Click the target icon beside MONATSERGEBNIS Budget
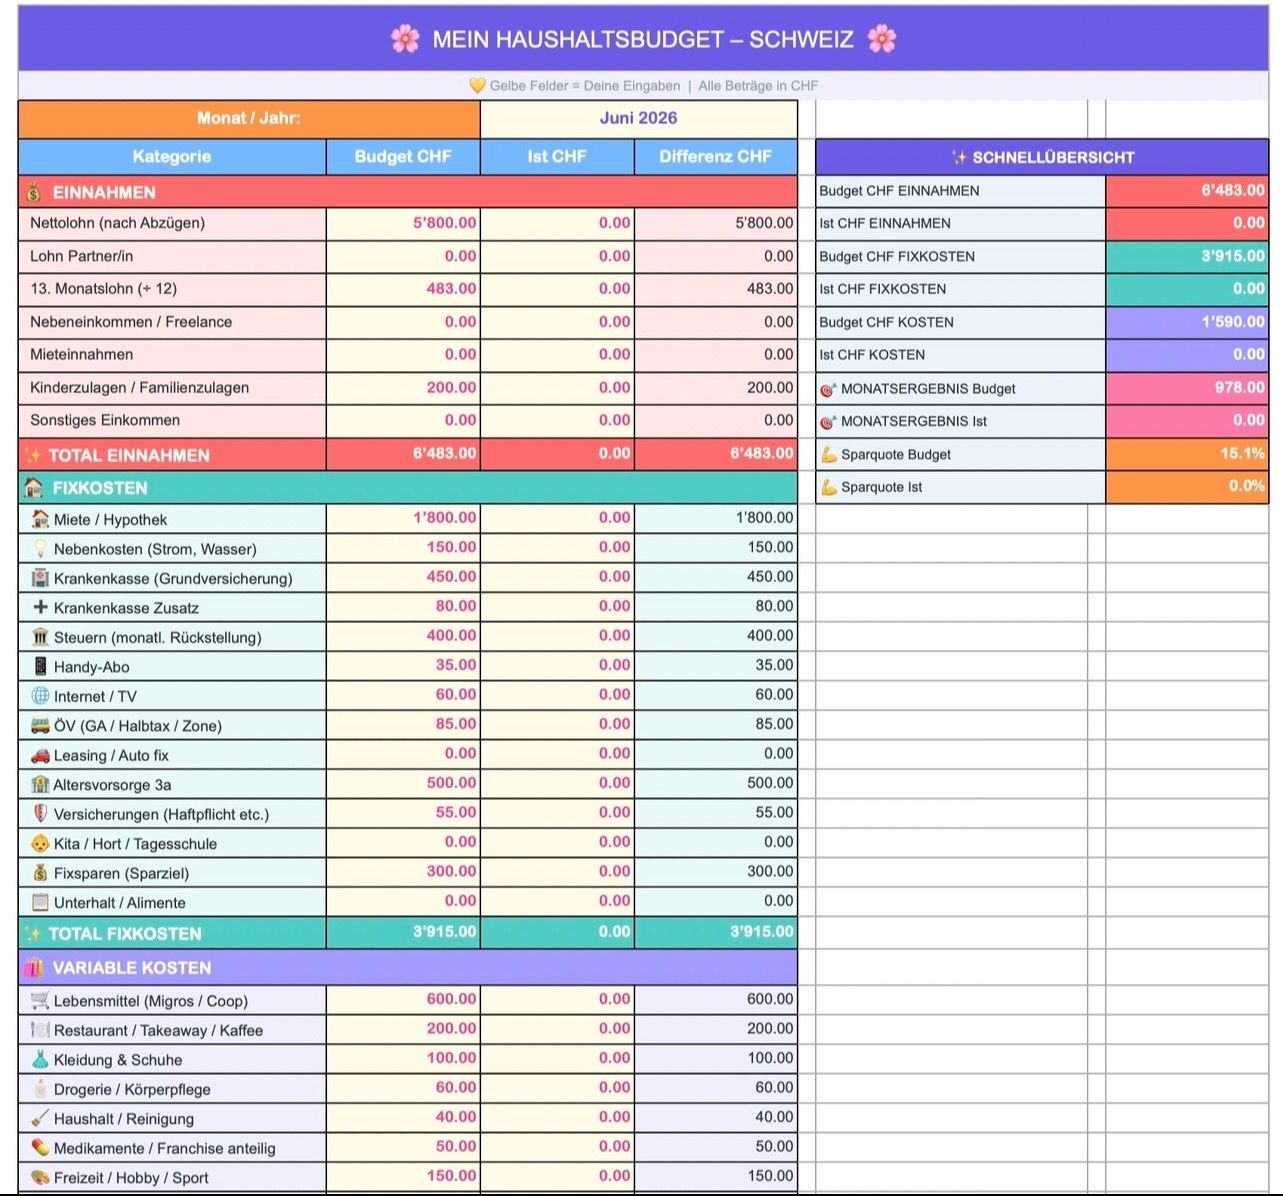The width and height of the screenshot is (1283, 1196). [828, 388]
